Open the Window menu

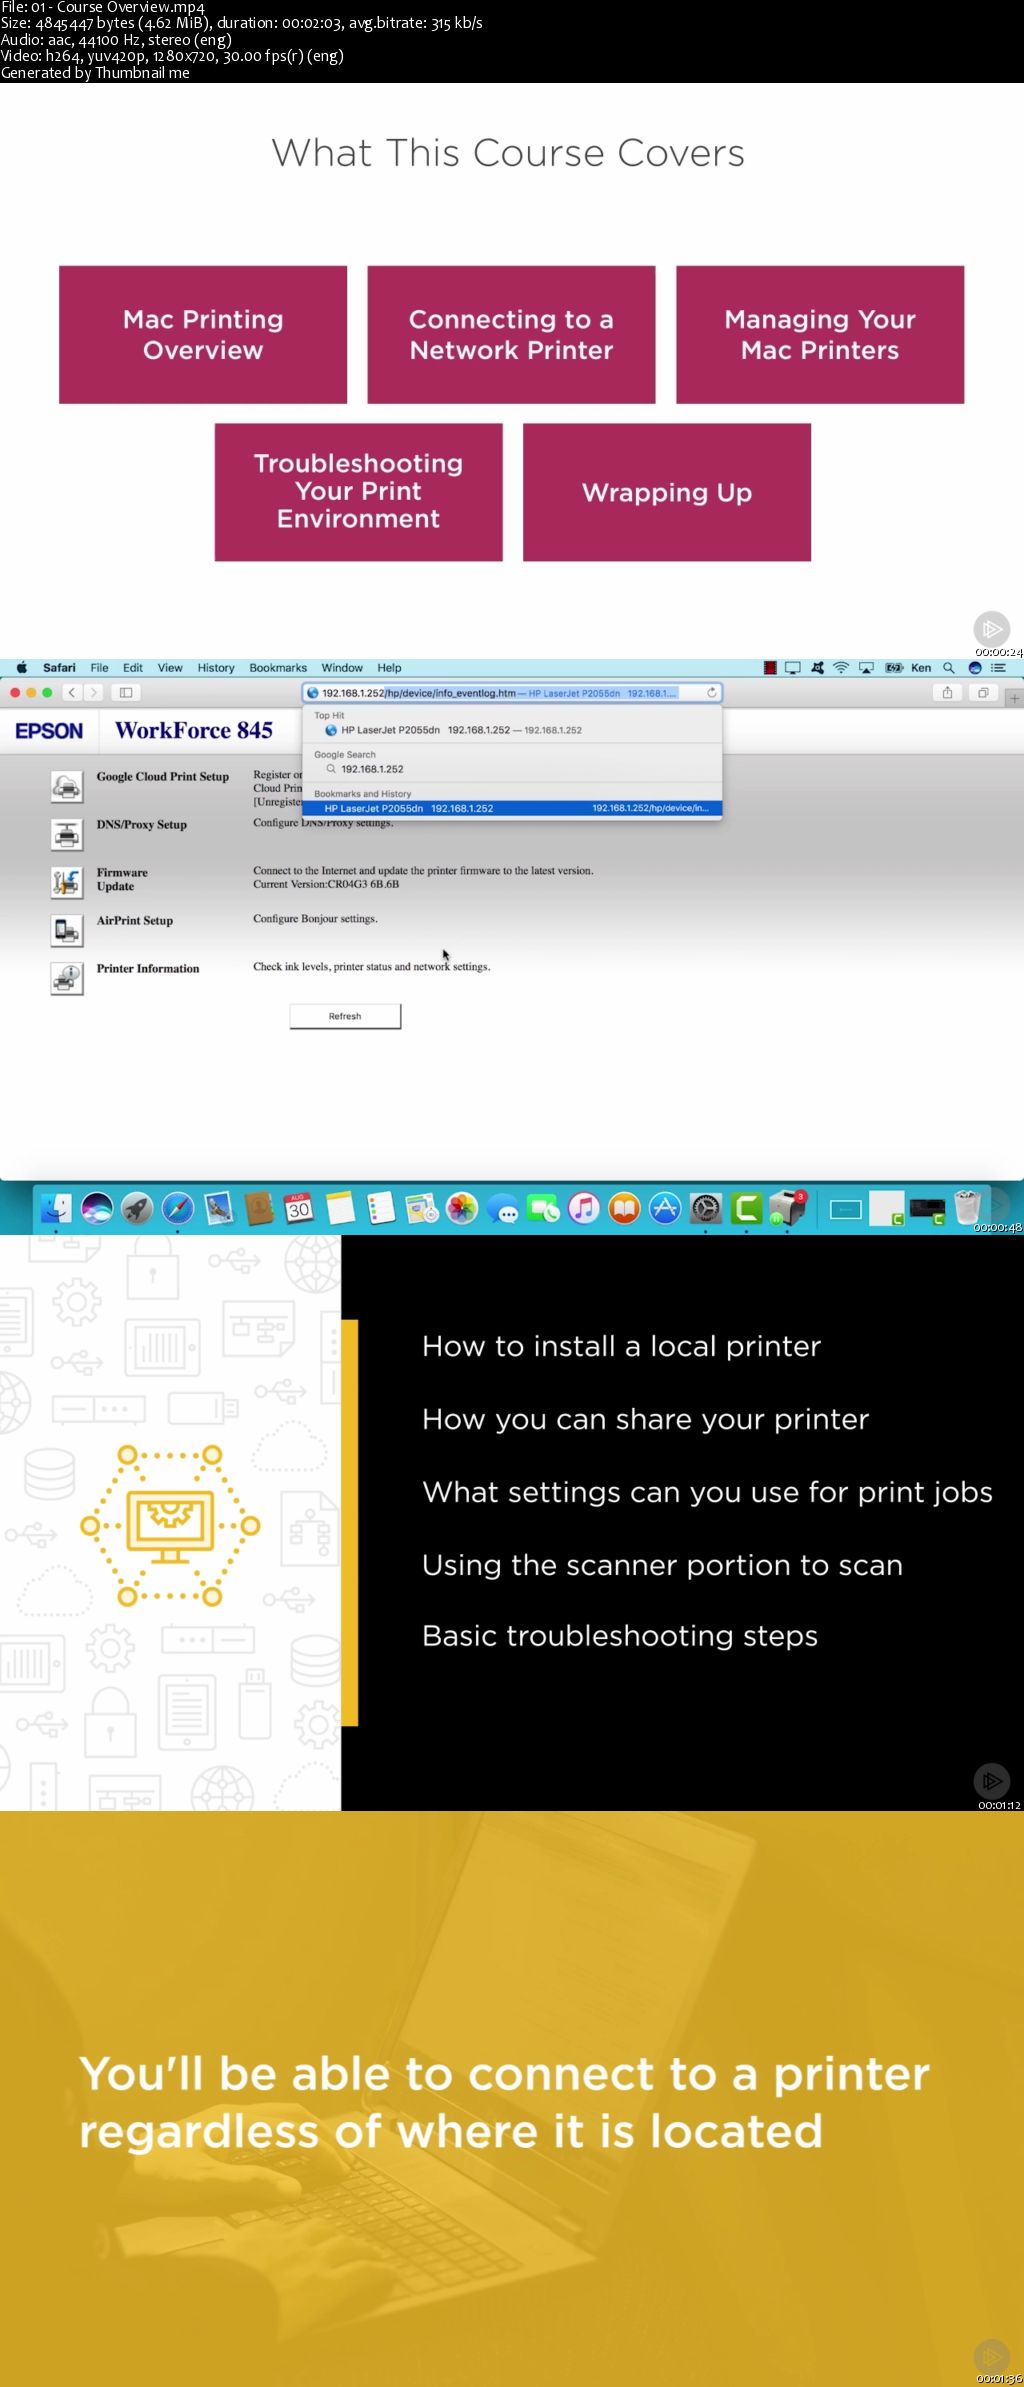pos(342,668)
